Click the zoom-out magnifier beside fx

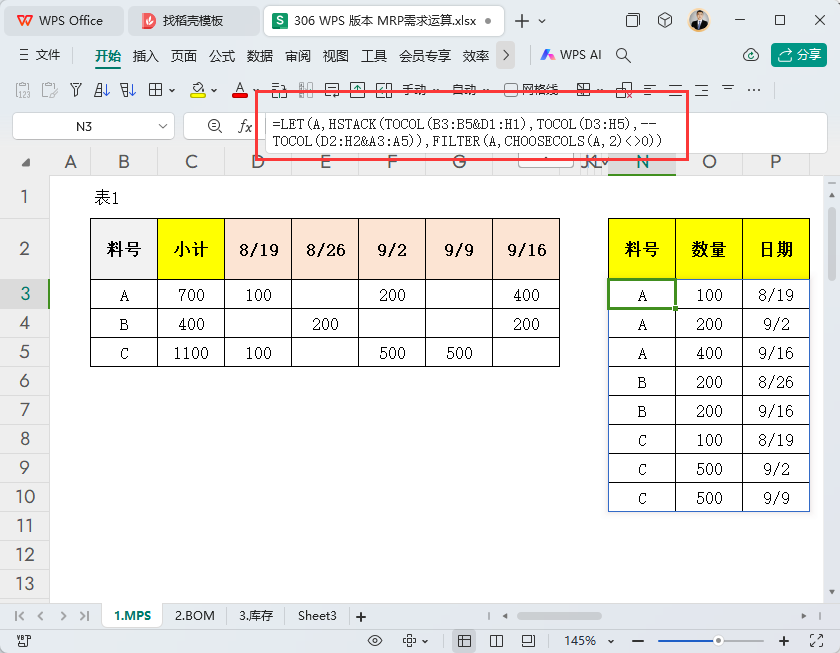tap(215, 126)
